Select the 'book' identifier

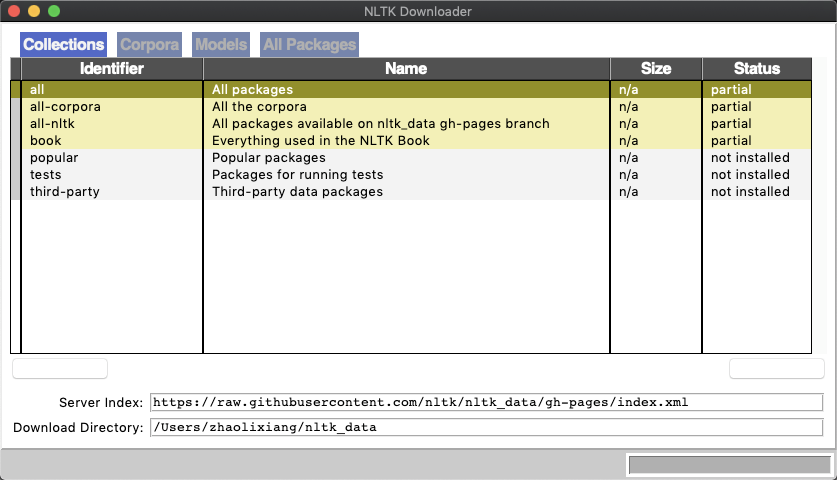tap(45, 141)
